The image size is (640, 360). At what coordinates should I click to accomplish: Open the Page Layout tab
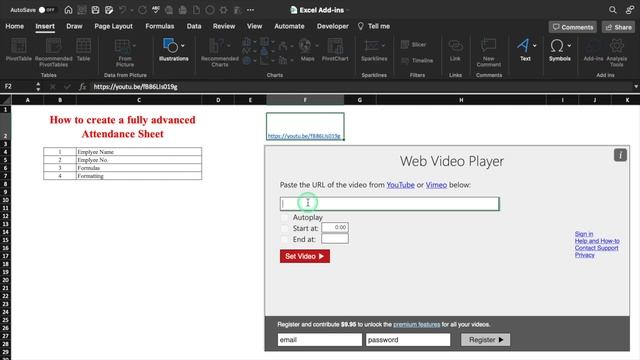tap(113, 26)
